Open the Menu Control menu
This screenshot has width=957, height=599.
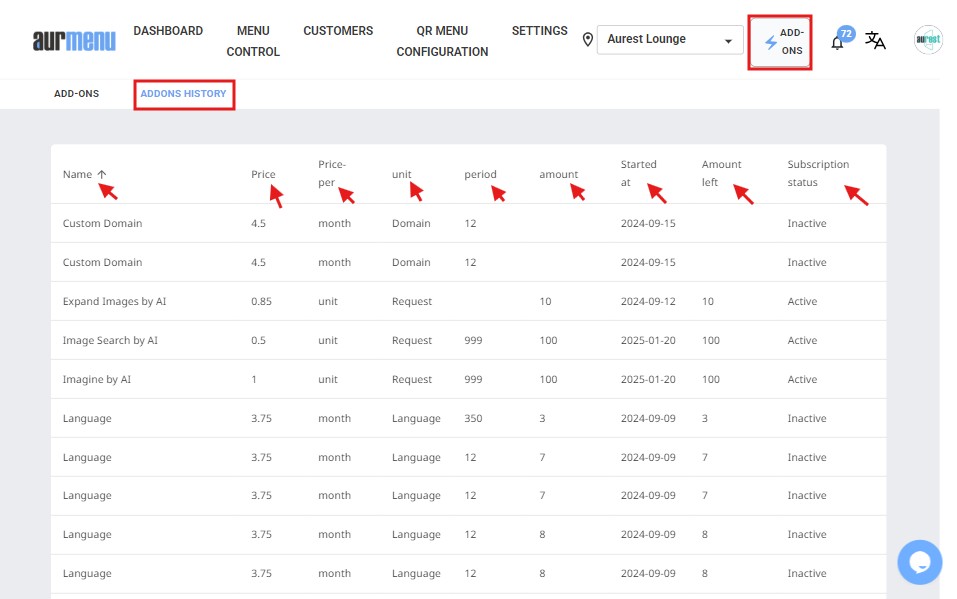253,41
